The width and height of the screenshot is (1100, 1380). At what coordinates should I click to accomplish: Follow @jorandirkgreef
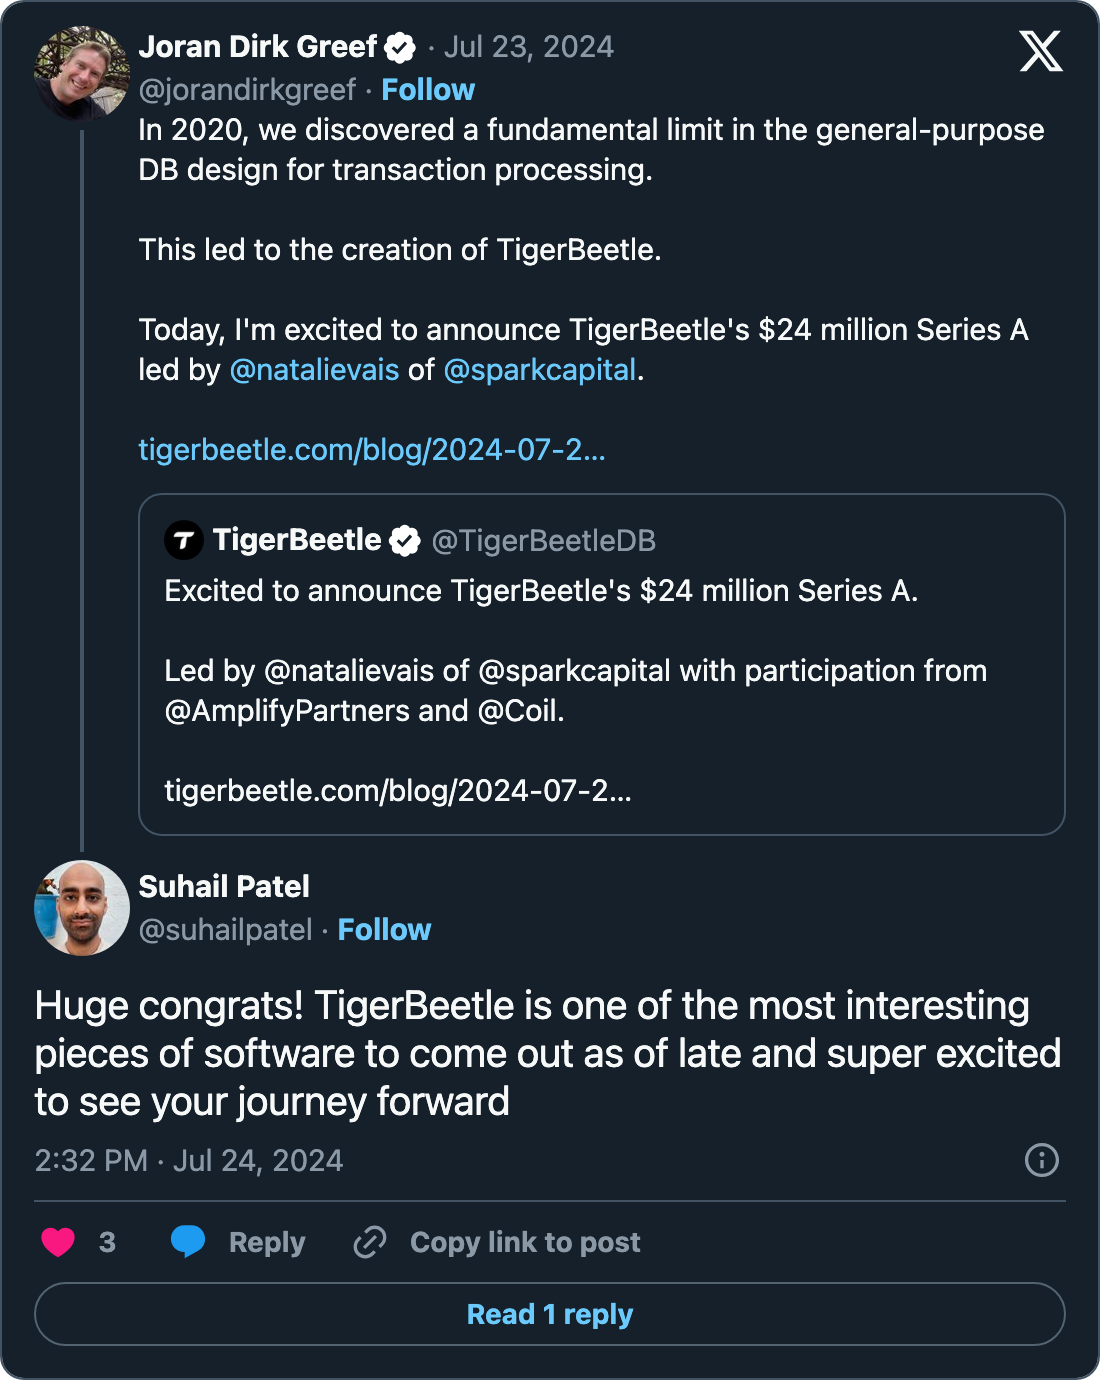pos(428,90)
